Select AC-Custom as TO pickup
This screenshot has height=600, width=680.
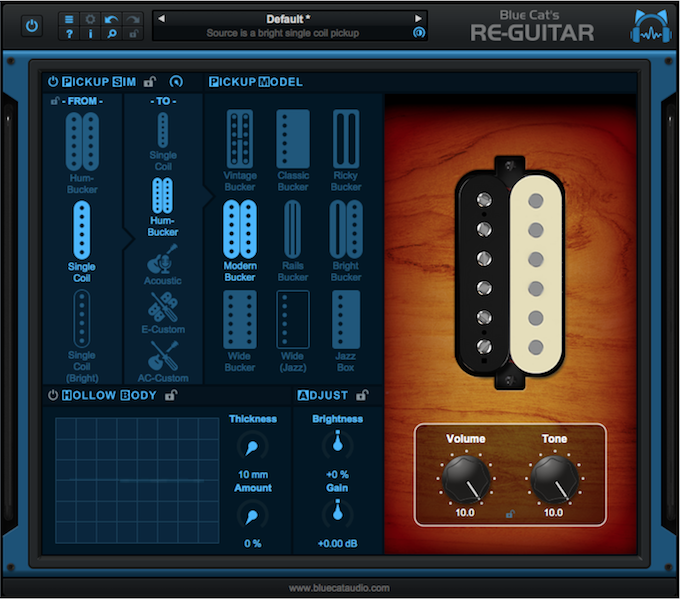[163, 362]
